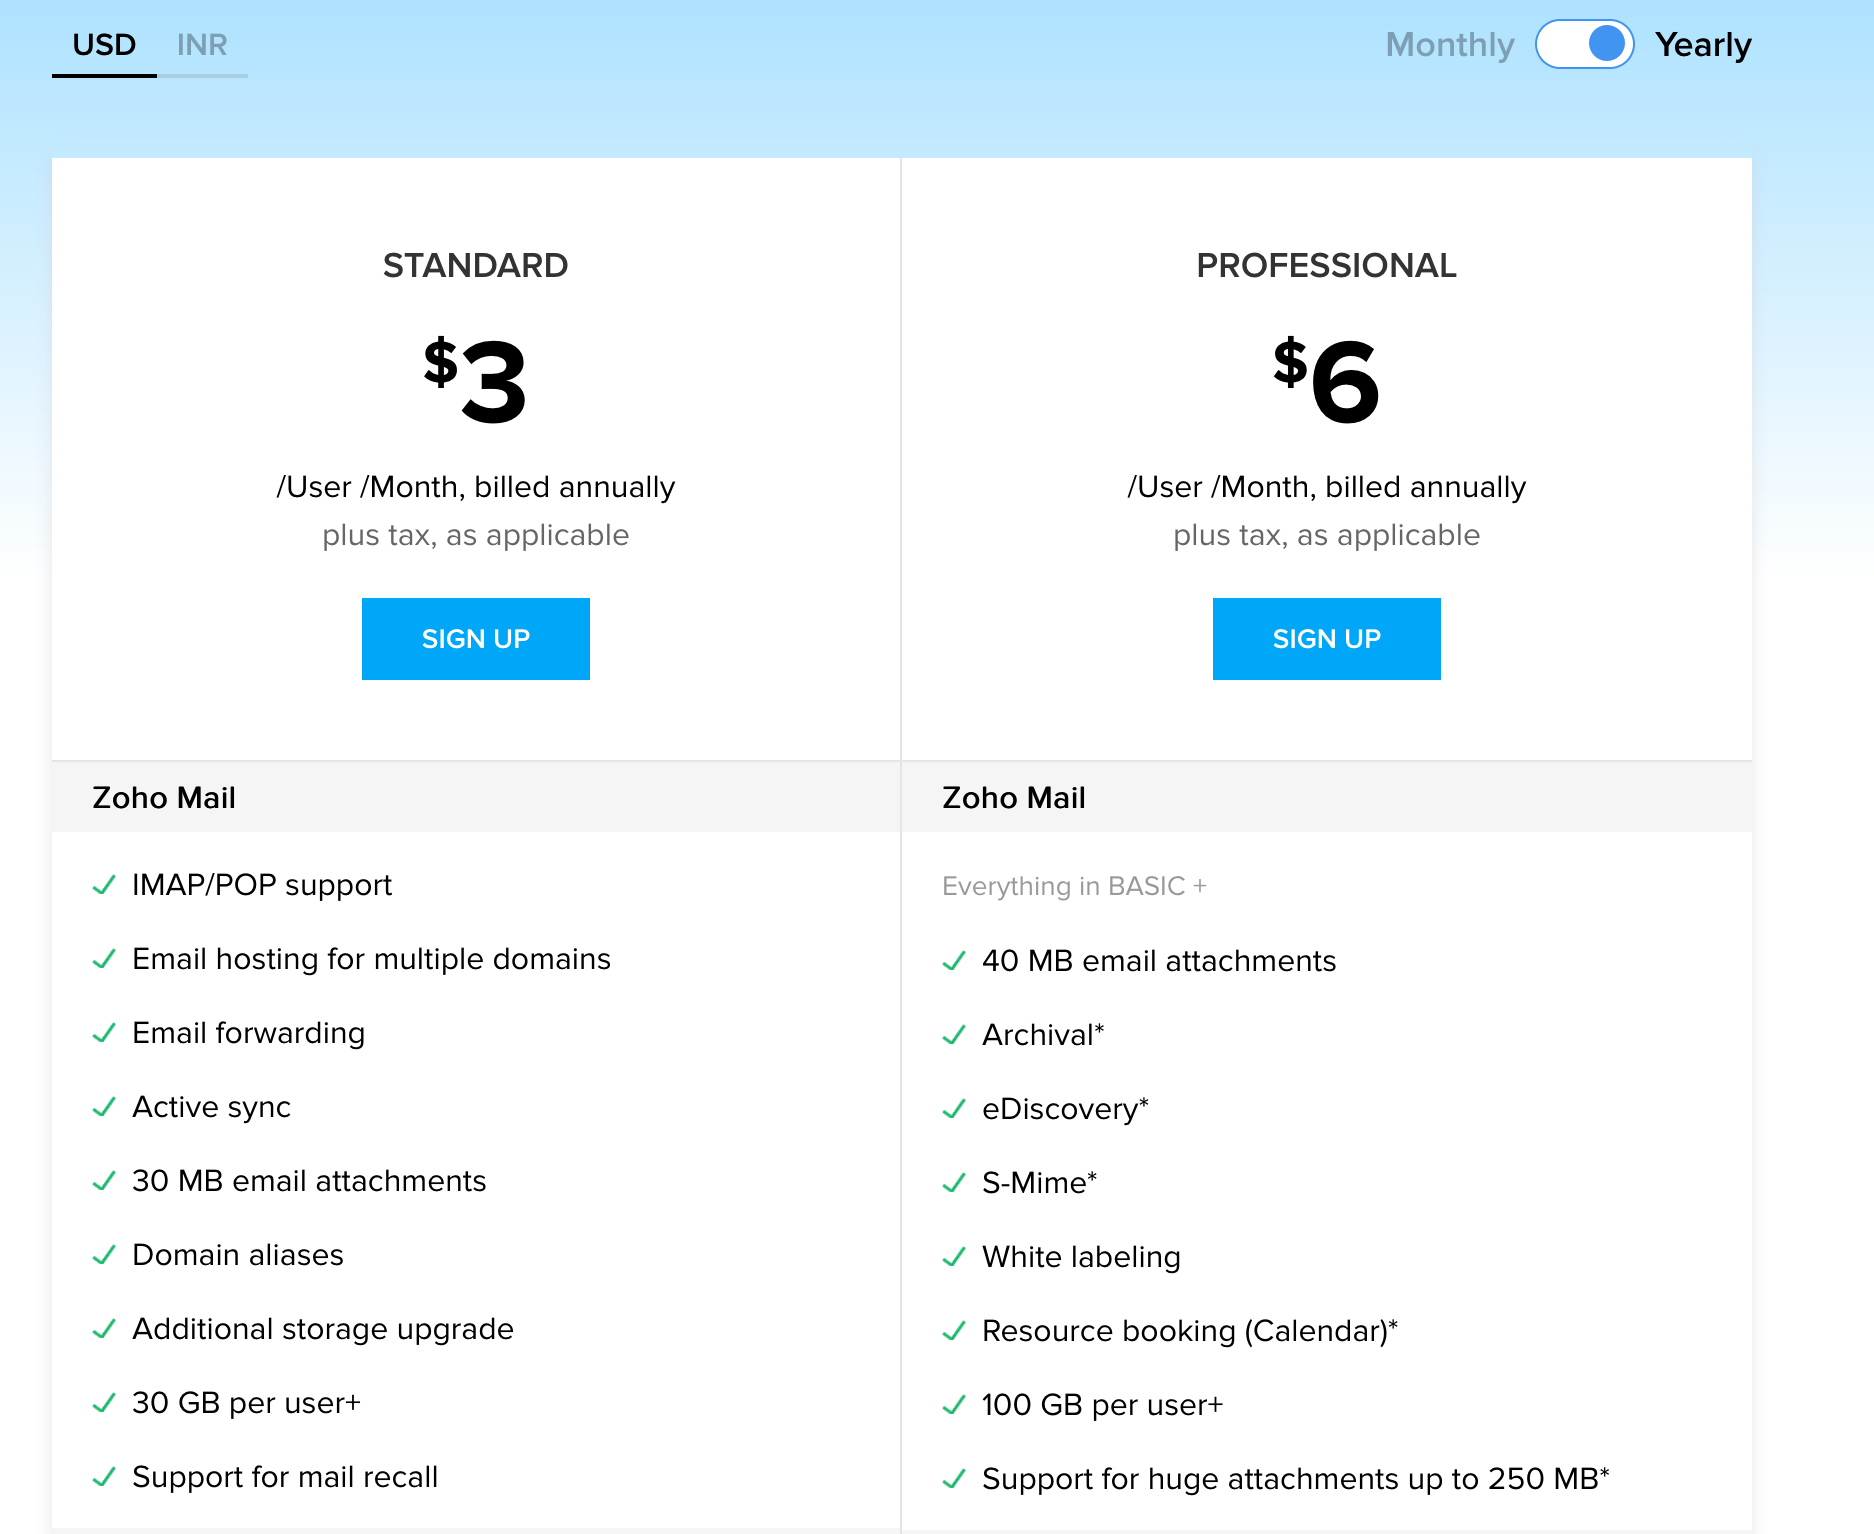The image size is (1874, 1534).
Task: Click the Everything in BASIC + text
Action: [1074, 886]
